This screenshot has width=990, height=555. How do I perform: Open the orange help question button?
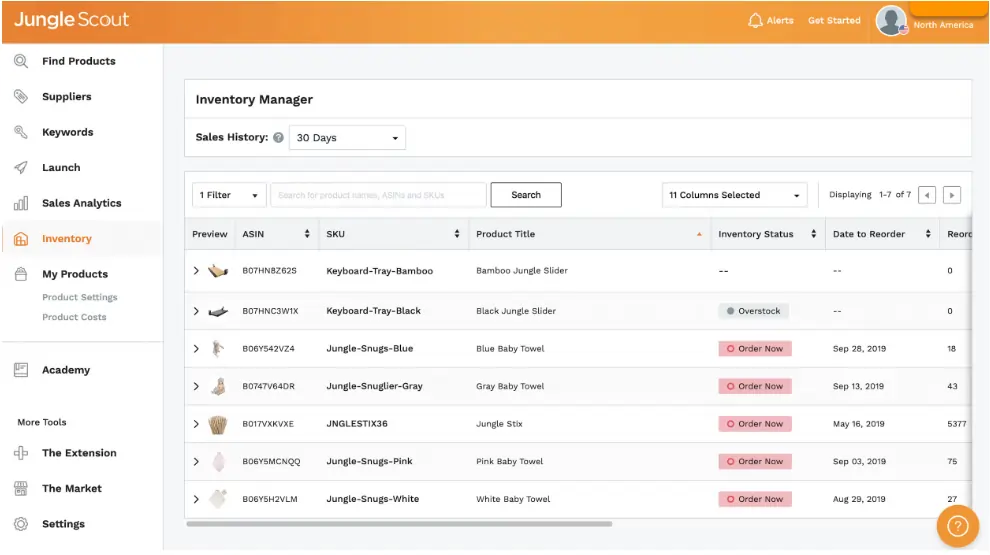957,526
